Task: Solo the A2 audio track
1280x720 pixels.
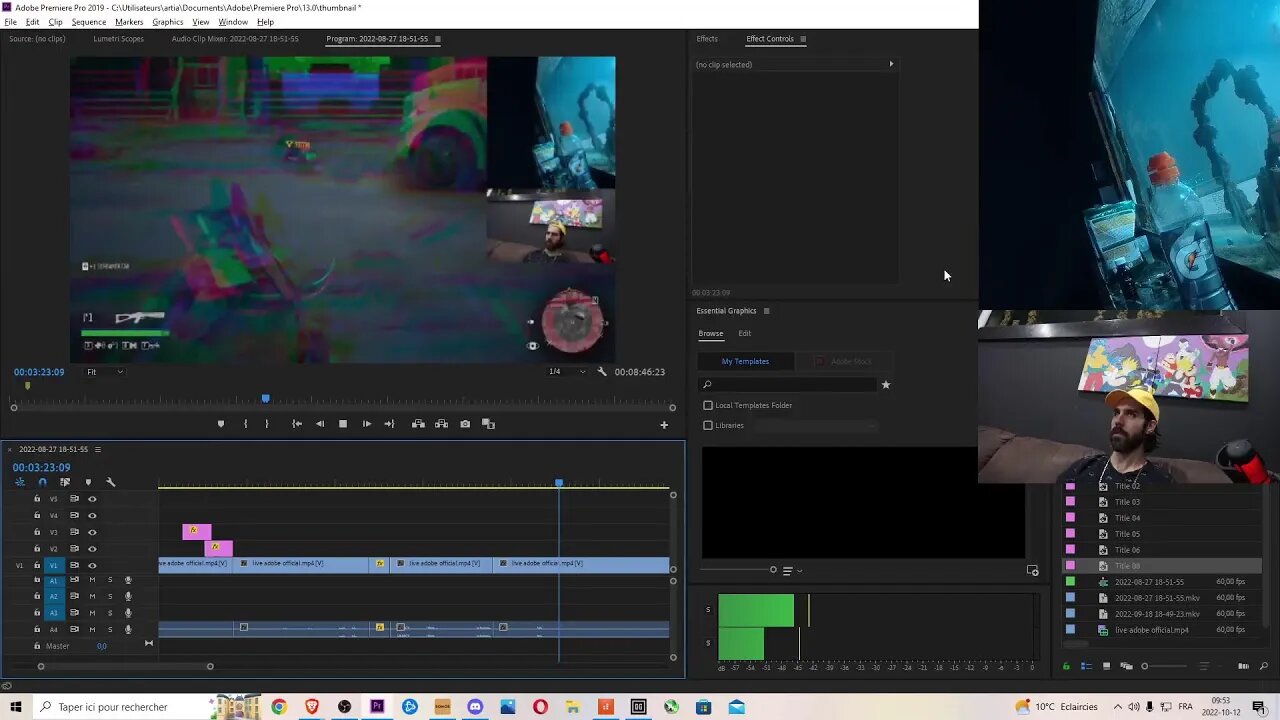Action: (x=110, y=596)
